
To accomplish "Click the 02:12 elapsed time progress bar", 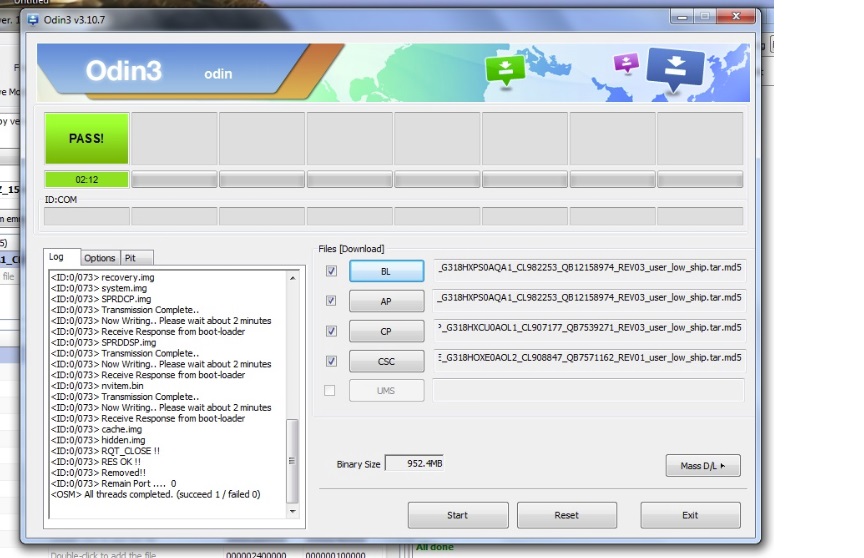I will pos(87,180).
